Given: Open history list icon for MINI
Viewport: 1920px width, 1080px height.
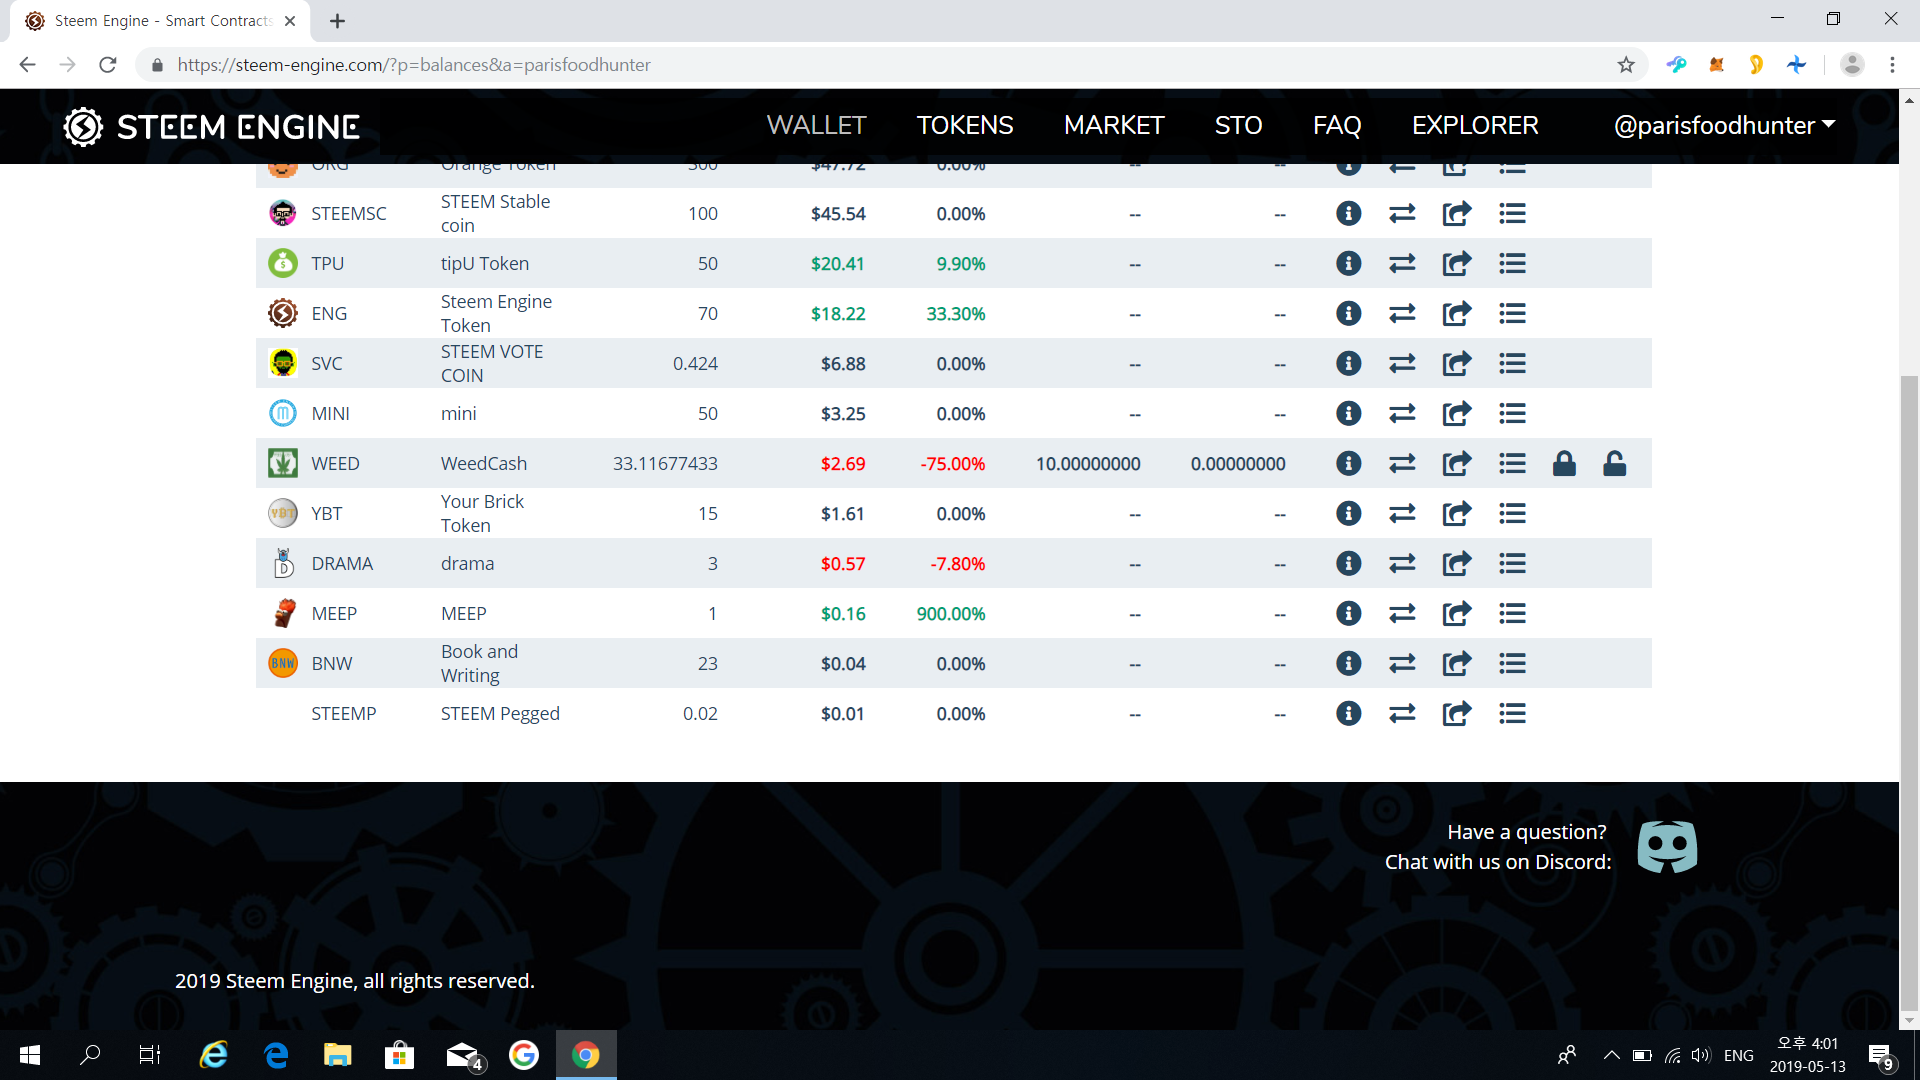Looking at the screenshot, I should click(x=1512, y=413).
